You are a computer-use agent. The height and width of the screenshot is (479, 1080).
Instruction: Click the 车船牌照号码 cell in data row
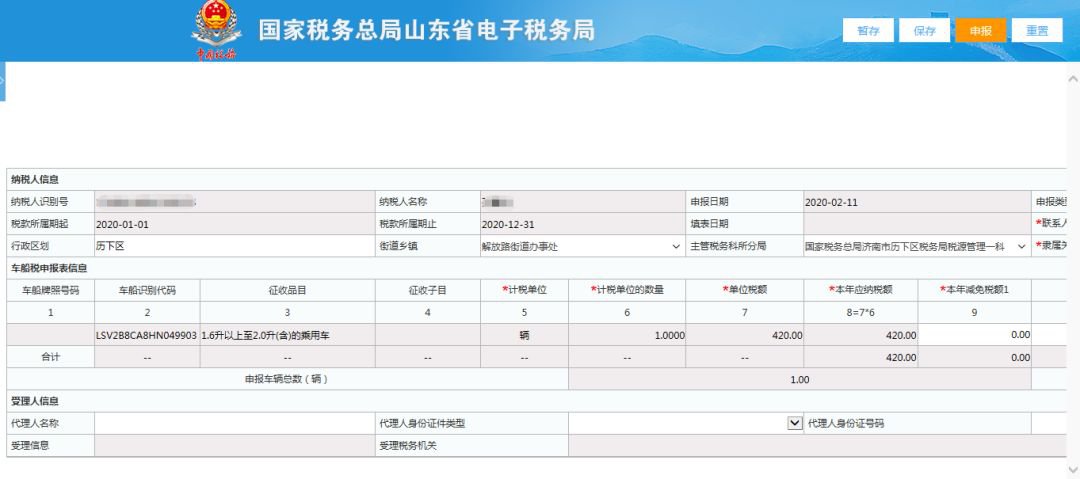50,336
